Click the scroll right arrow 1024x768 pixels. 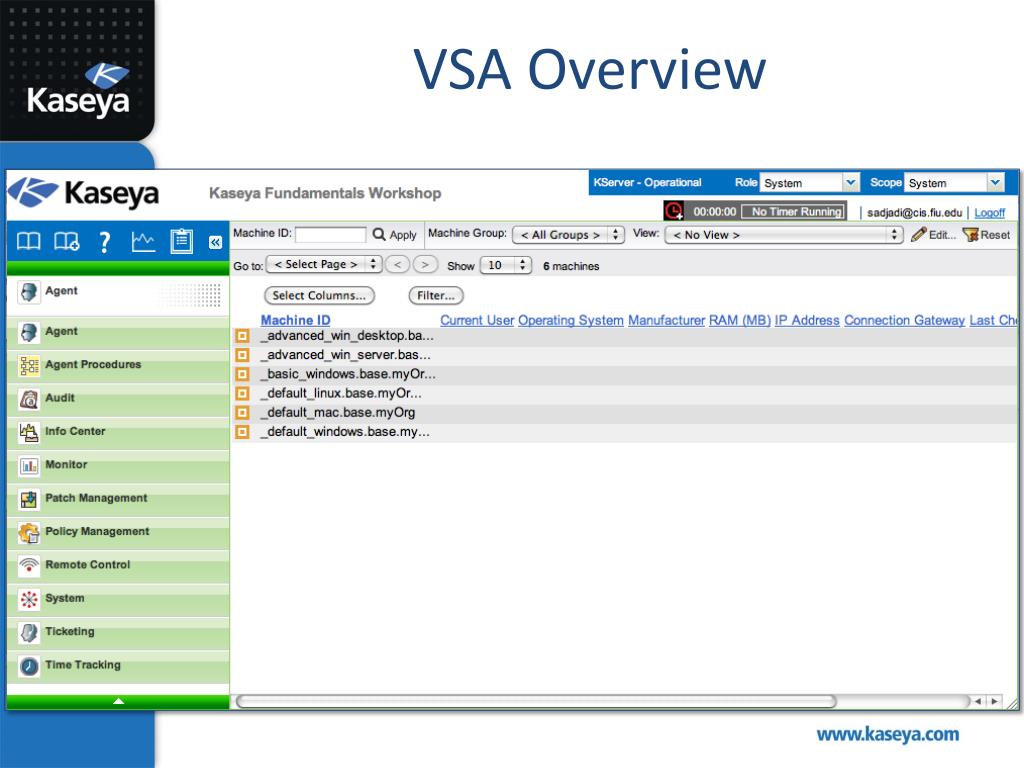[x=994, y=701]
